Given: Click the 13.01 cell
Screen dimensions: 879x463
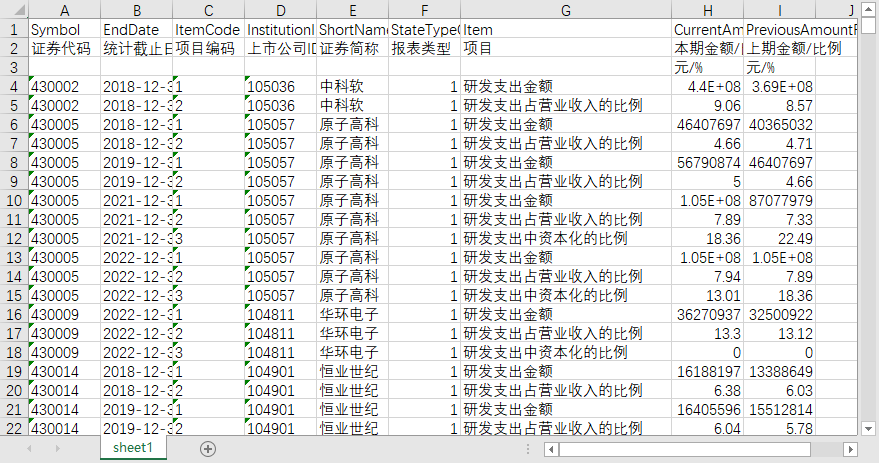Looking at the screenshot, I should coord(708,295).
